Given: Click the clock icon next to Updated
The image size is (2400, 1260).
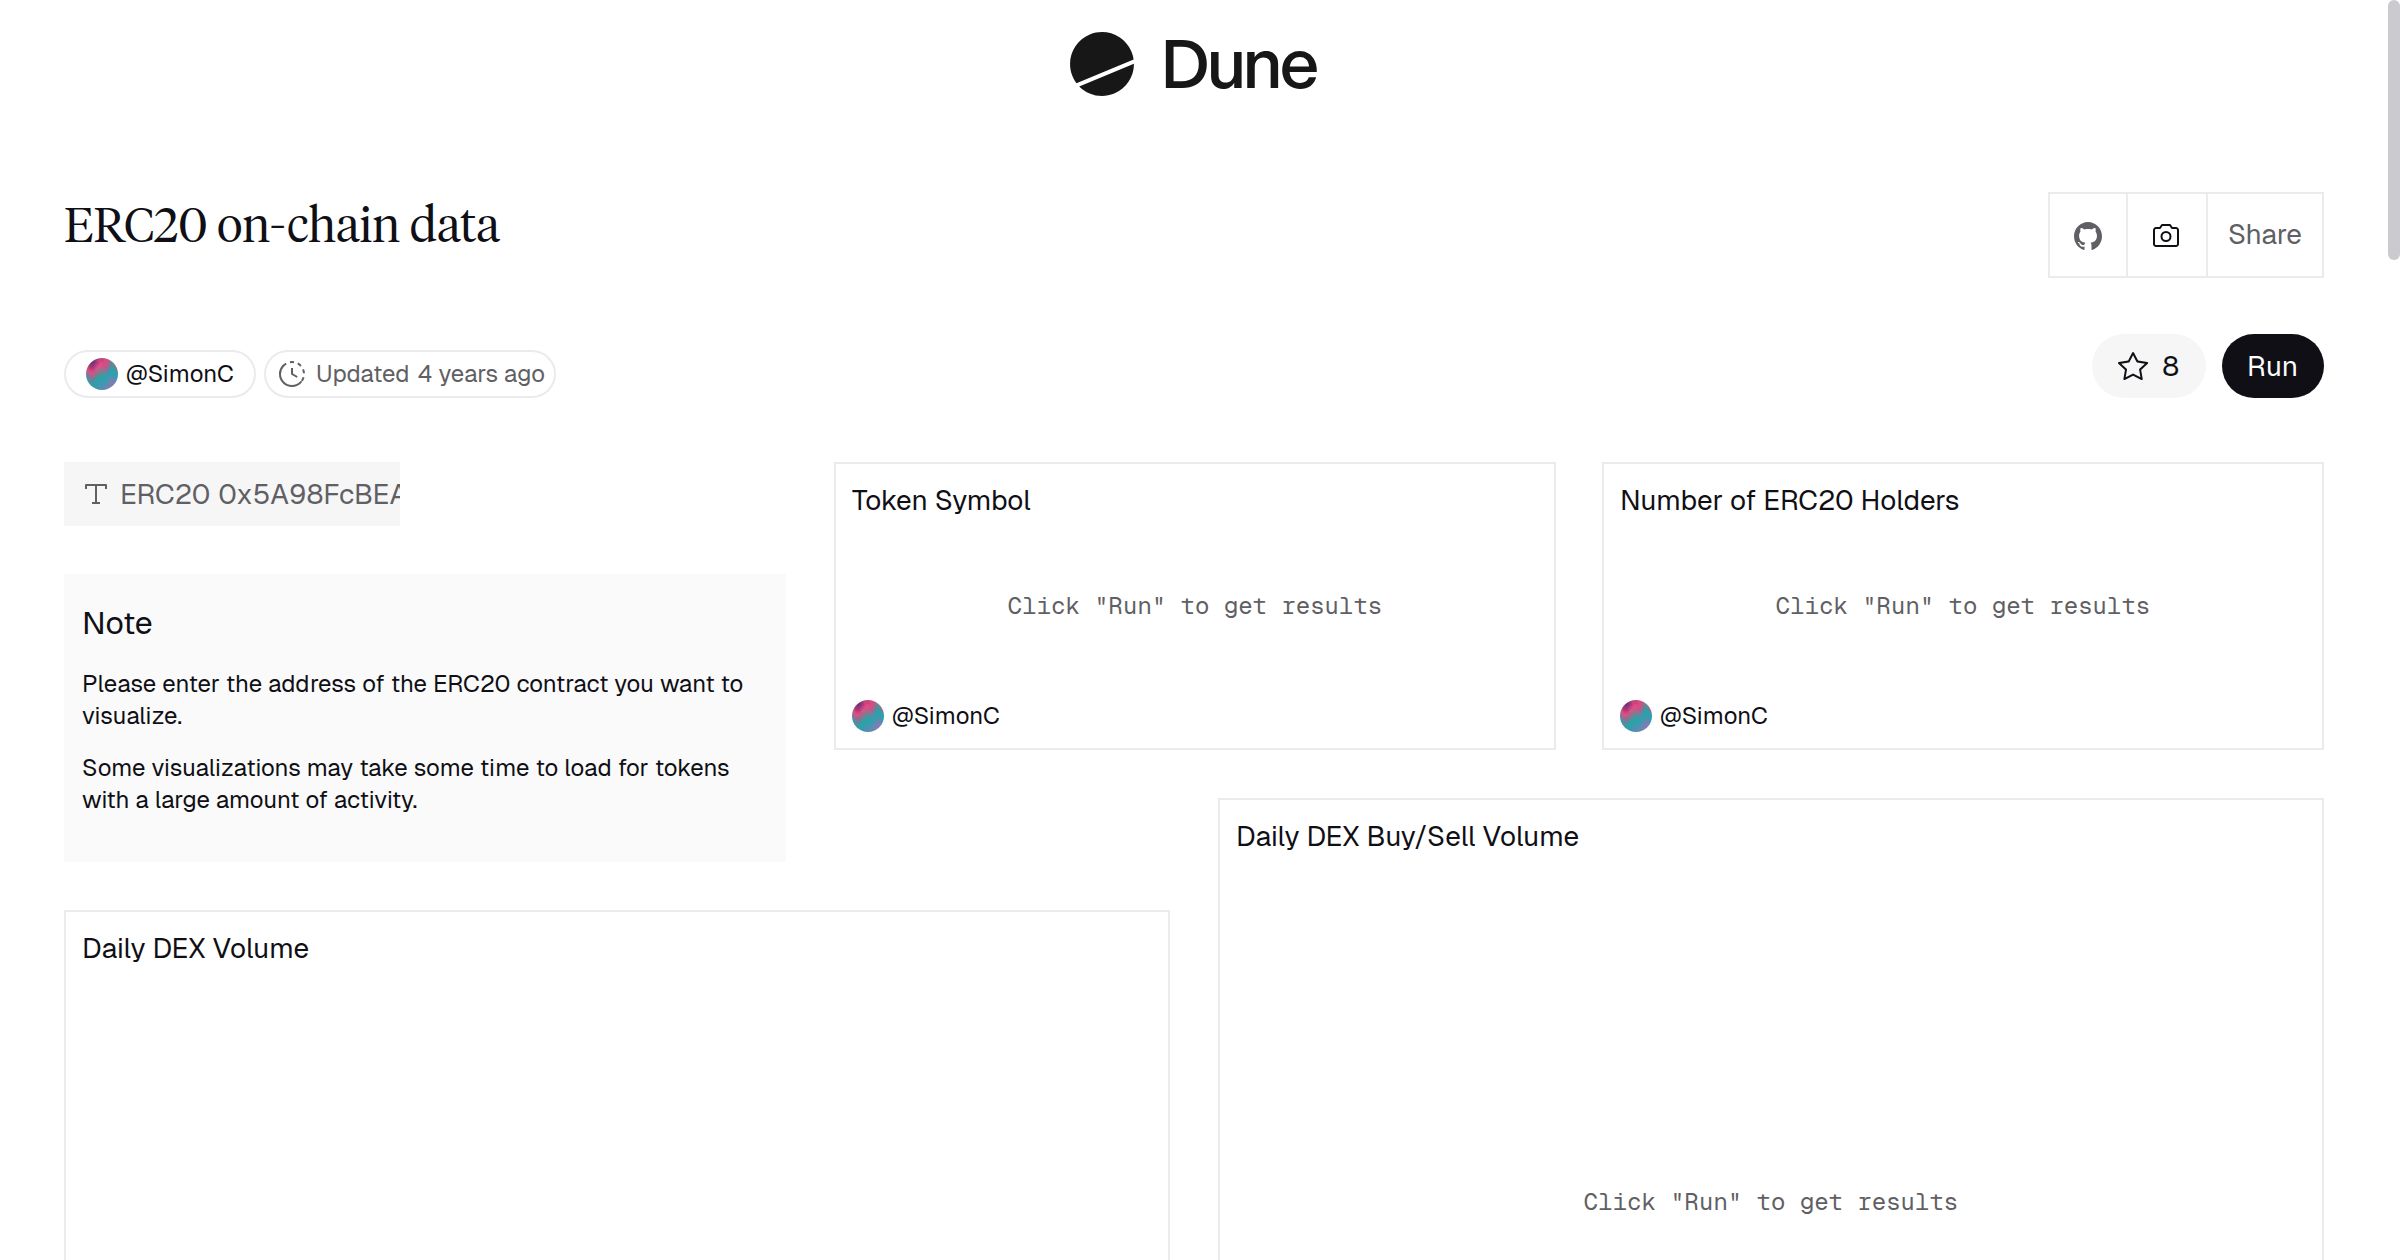Looking at the screenshot, I should click(x=291, y=373).
